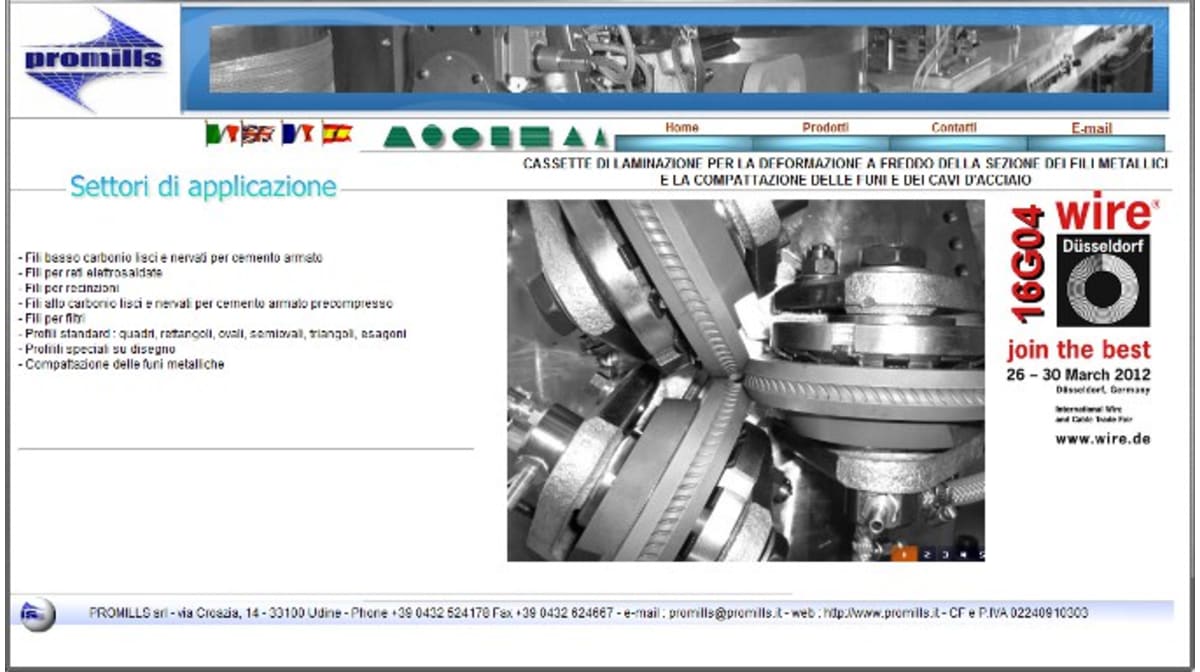Click 'Fili basso carbonio lisci e nervati' line

[x=170, y=258]
